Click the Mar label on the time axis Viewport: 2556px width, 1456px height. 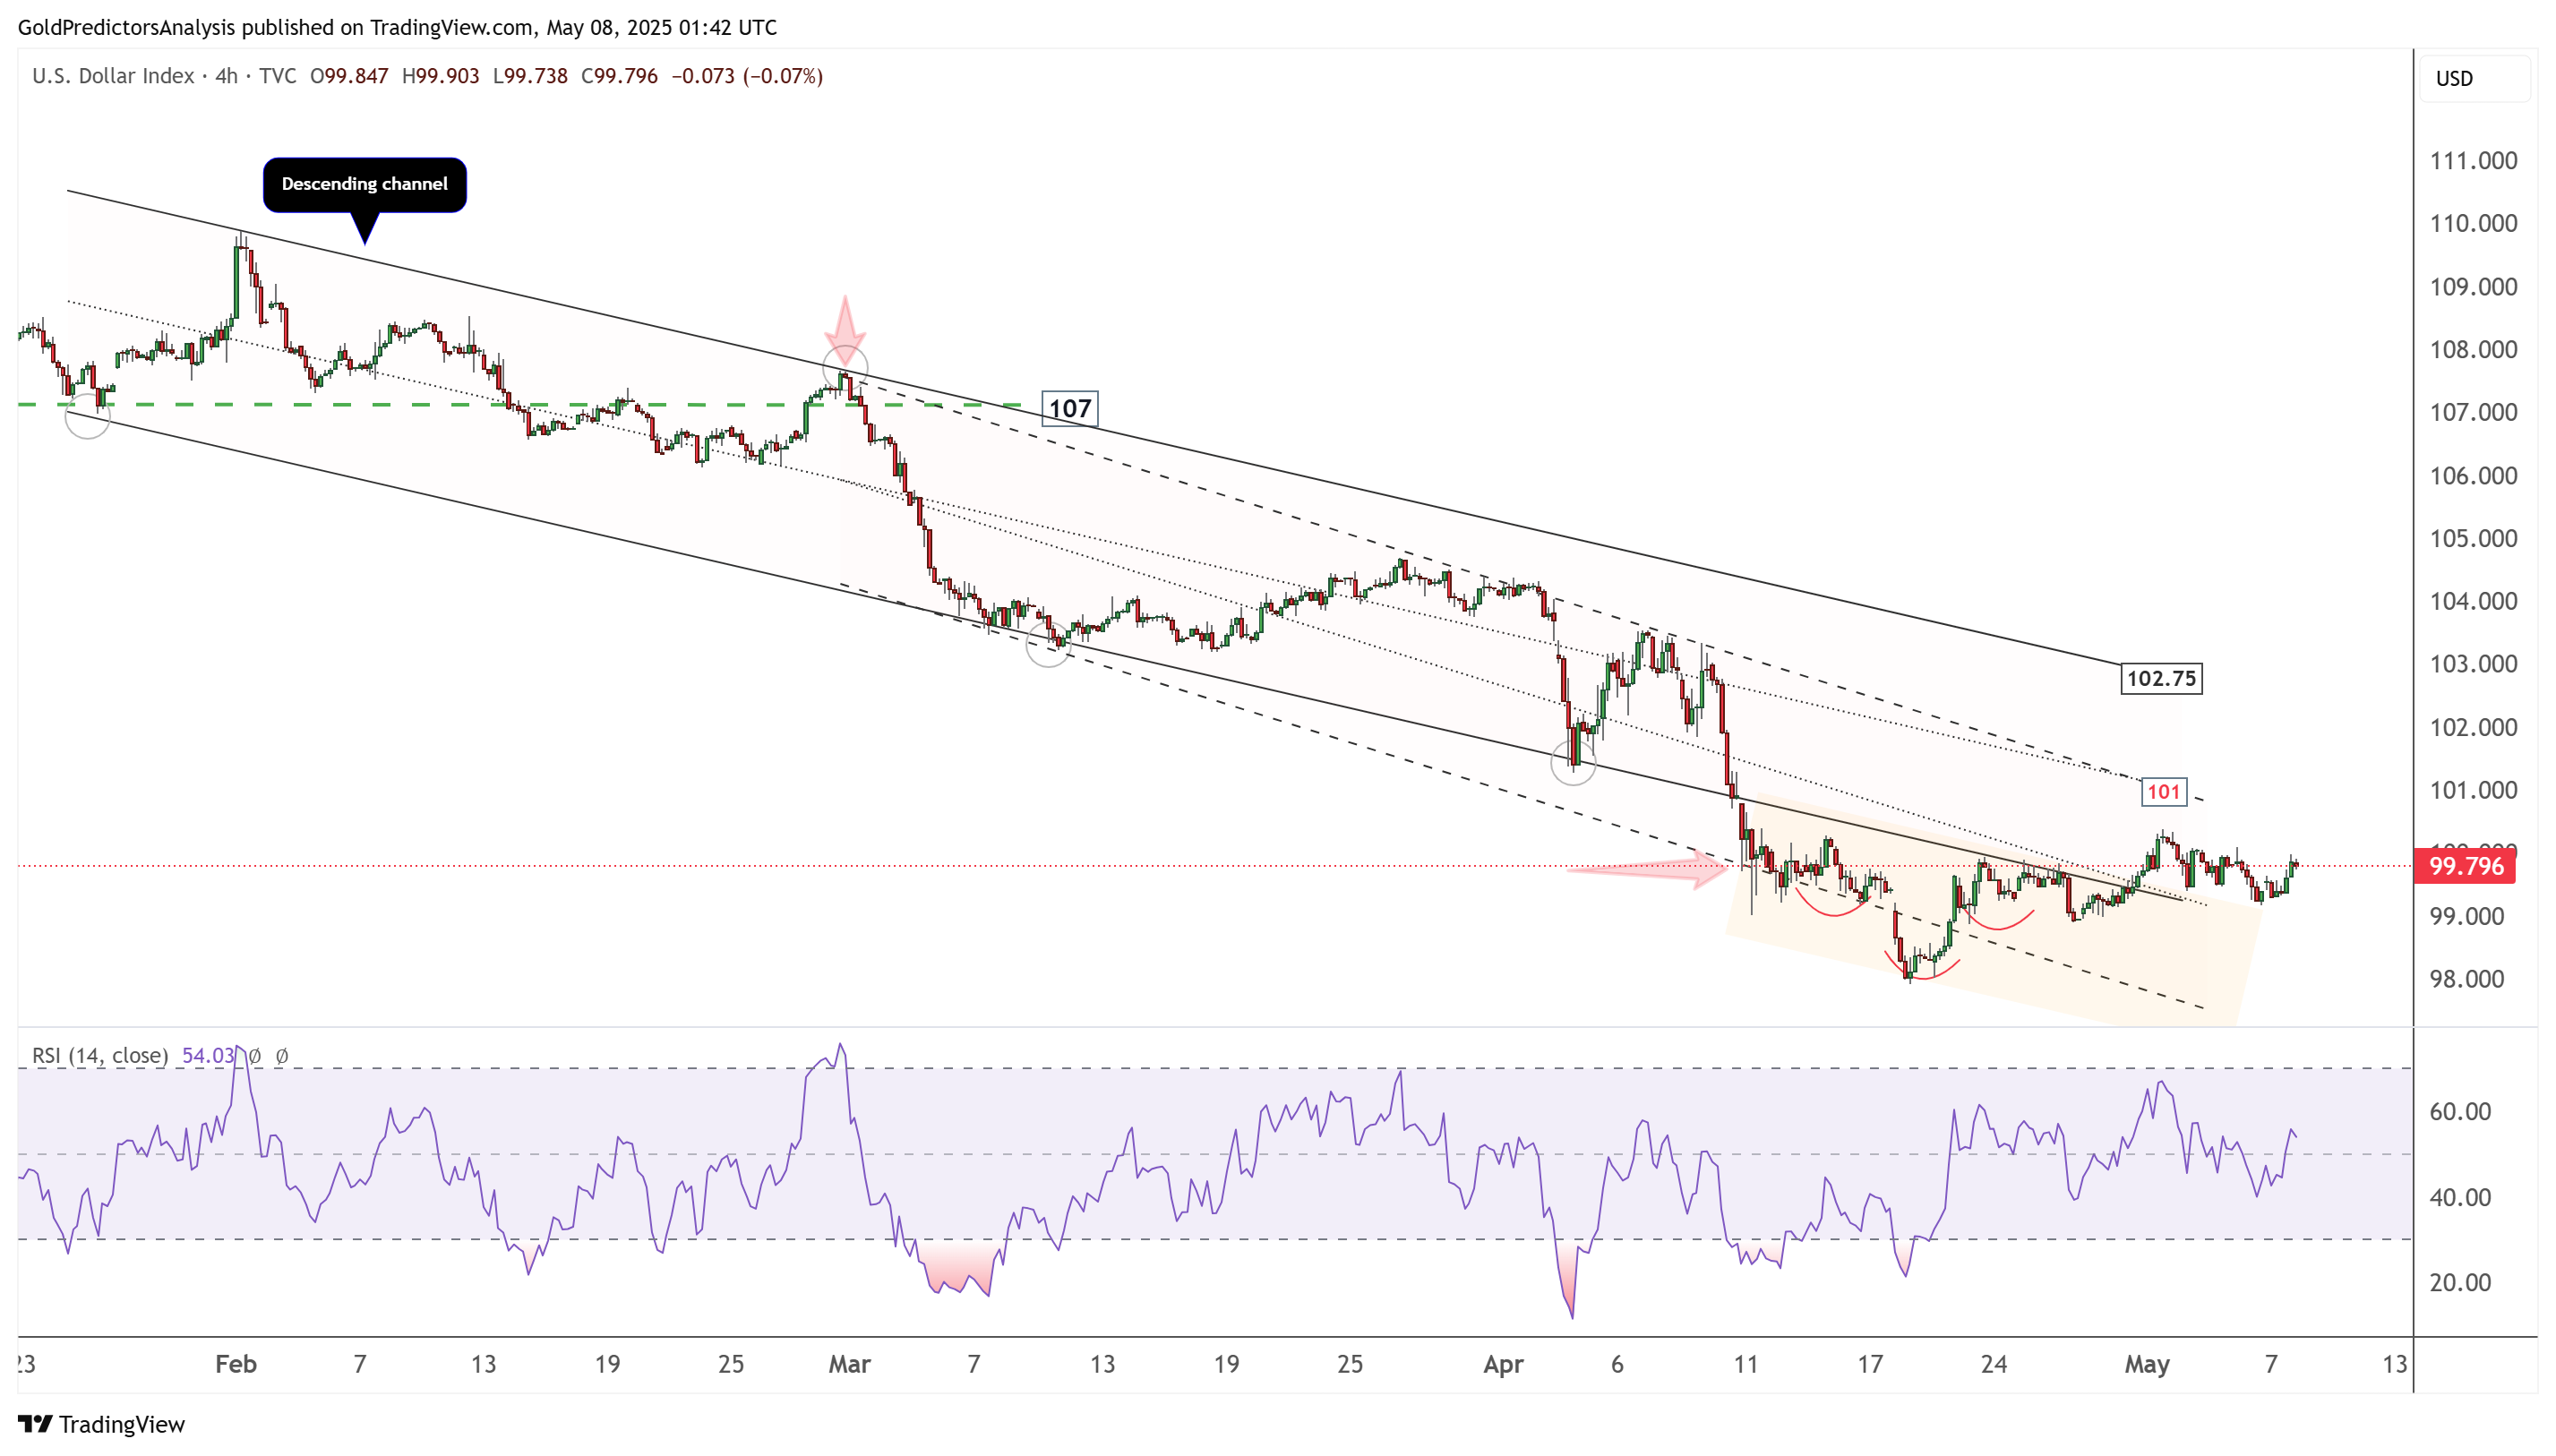pyautogui.click(x=850, y=1364)
